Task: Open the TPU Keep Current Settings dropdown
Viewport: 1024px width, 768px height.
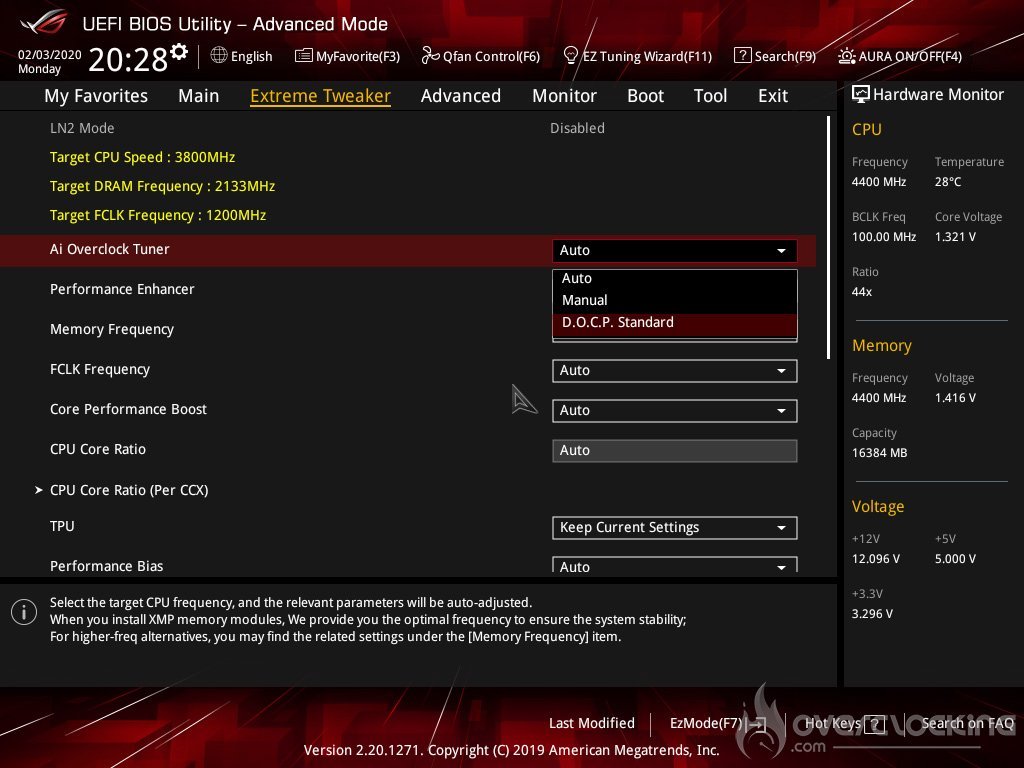Action: point(675,527)
